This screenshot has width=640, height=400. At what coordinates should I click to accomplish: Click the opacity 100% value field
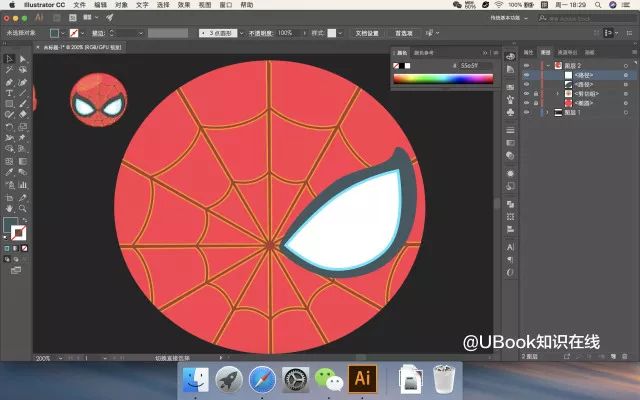tap(289, 33)
